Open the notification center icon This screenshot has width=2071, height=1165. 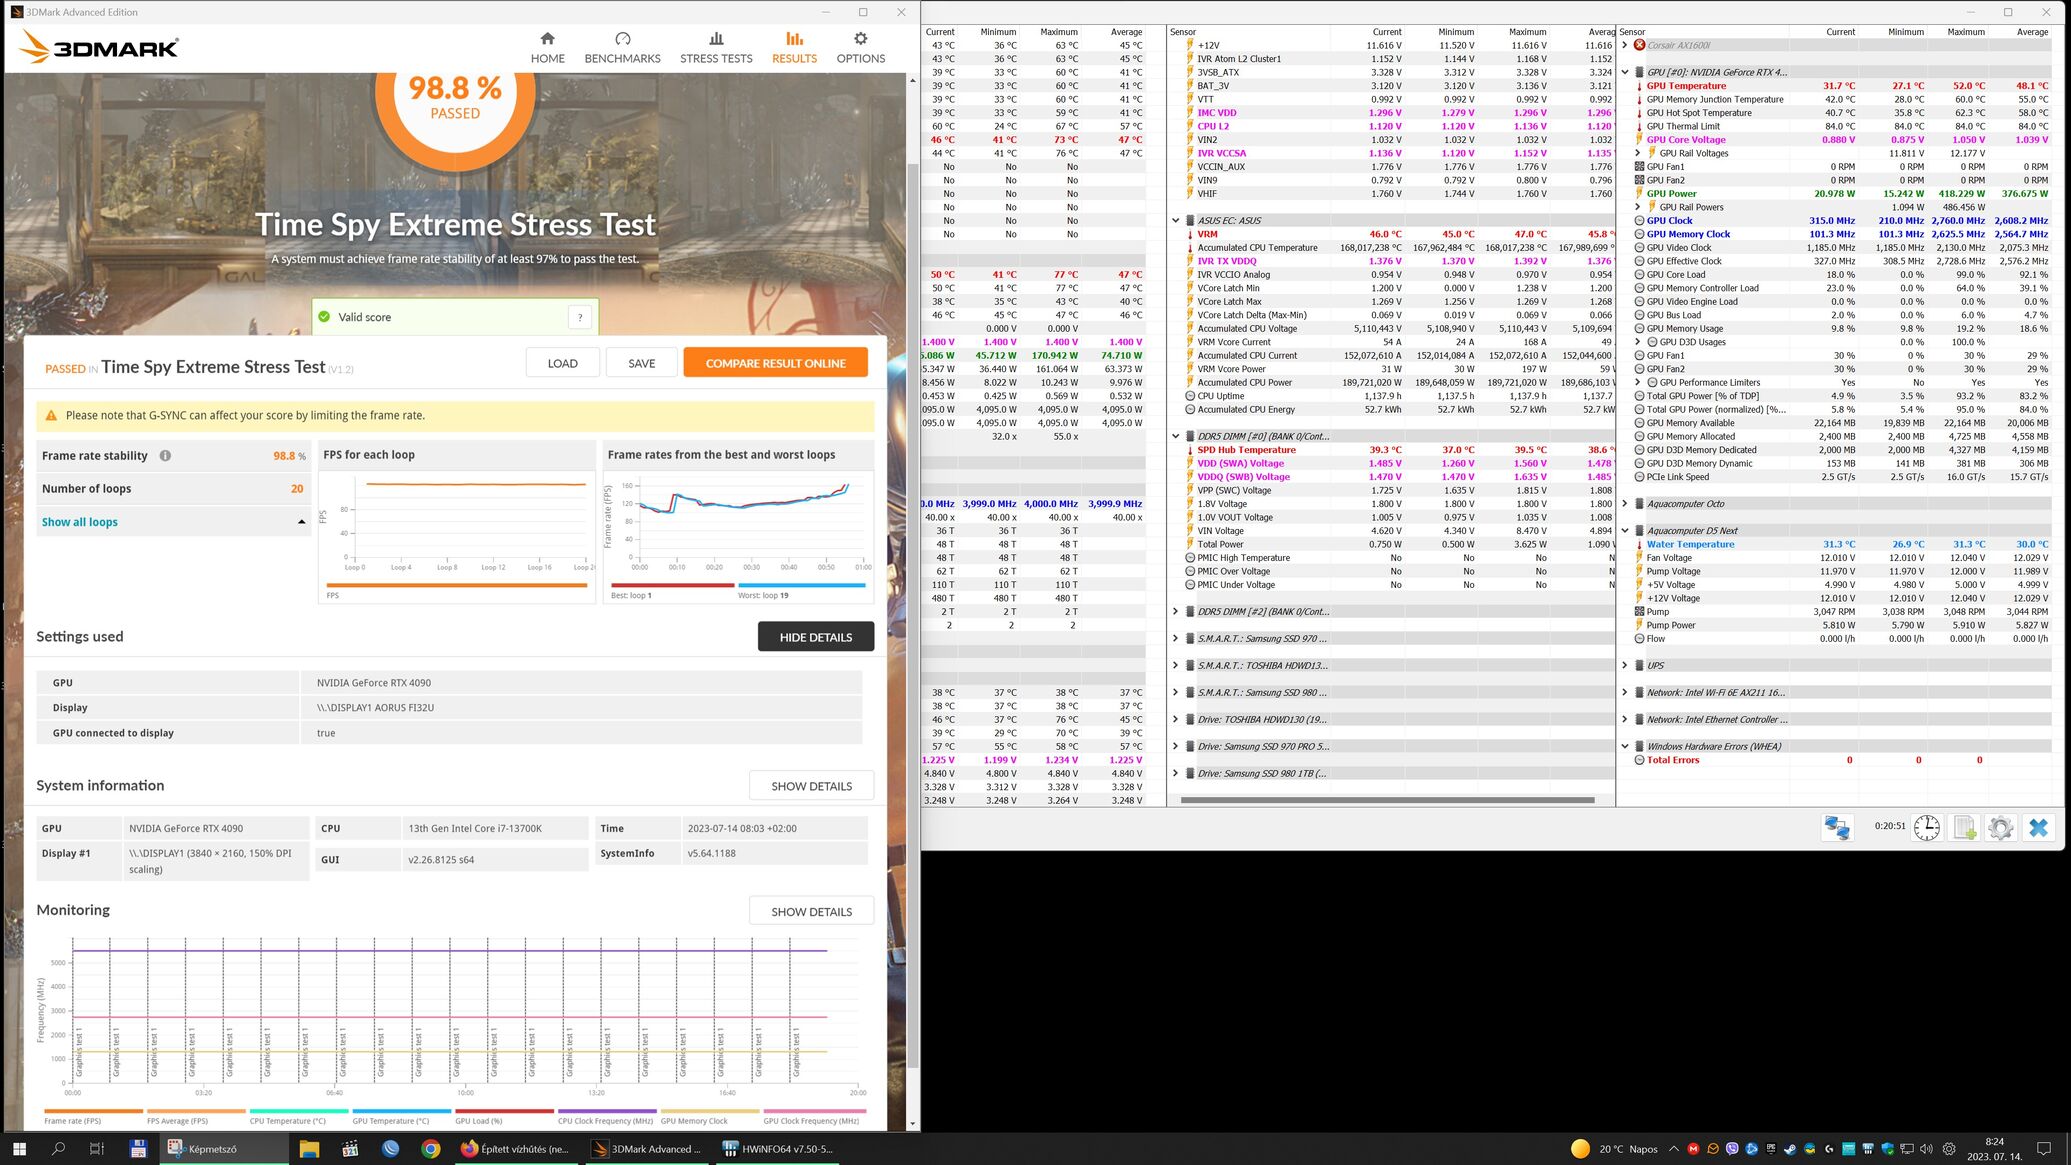click(x=2044, y=1149)
